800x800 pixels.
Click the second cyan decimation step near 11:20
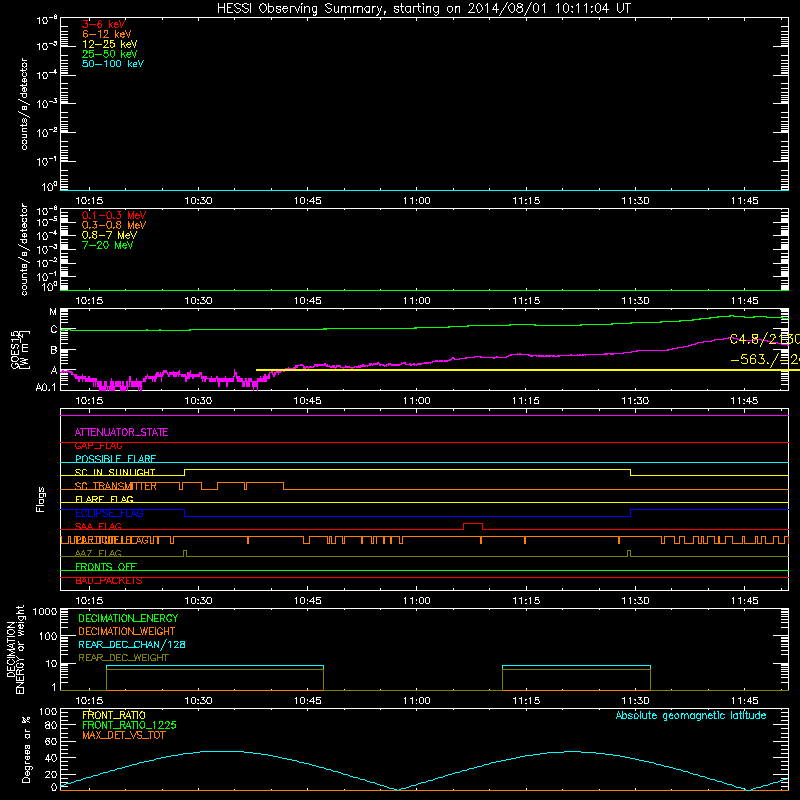coord(577,666)
